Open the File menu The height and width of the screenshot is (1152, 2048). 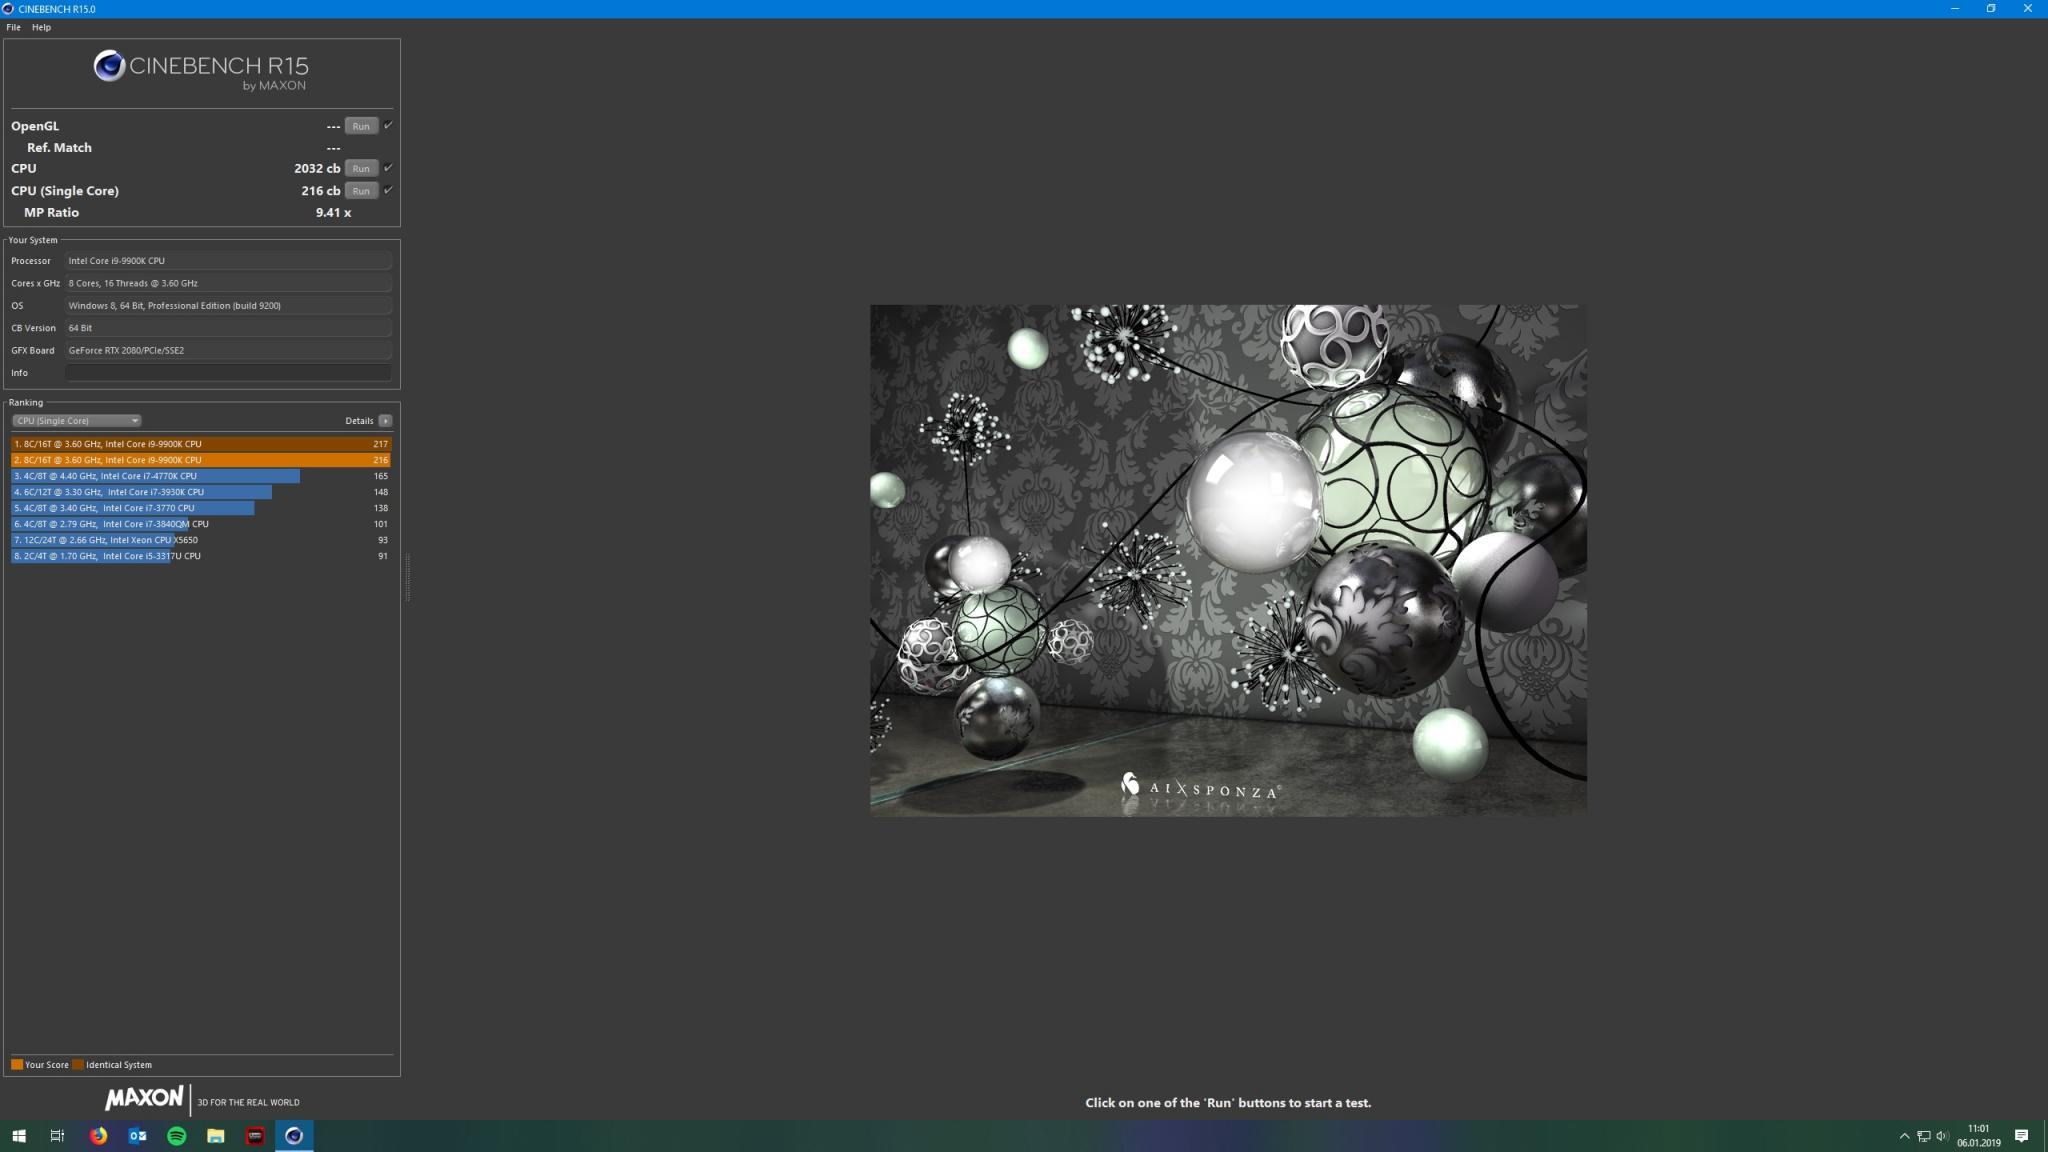pyautogui.click(x=13, y=27)
